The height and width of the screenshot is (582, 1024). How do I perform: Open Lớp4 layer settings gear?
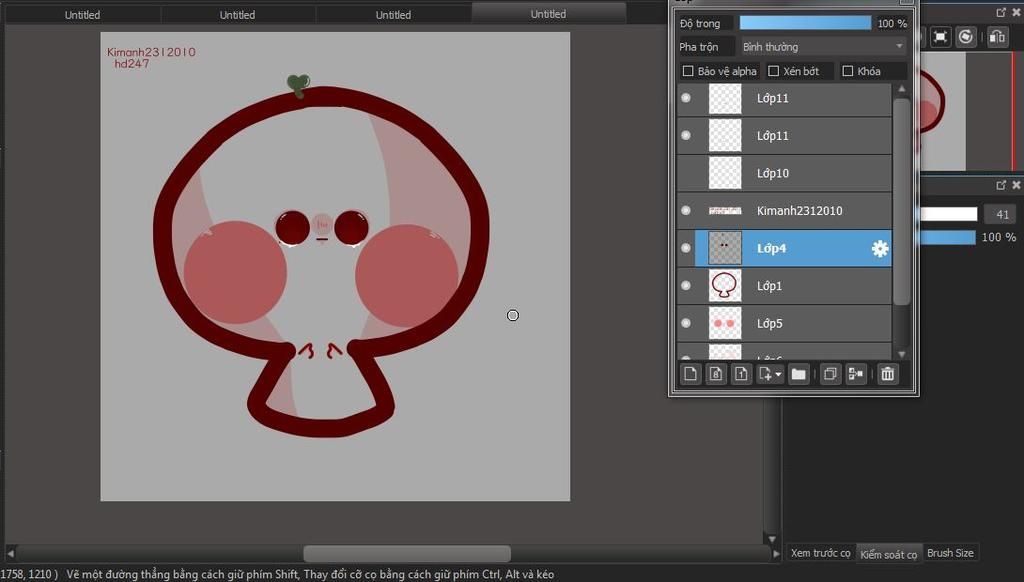pos(880,248)
